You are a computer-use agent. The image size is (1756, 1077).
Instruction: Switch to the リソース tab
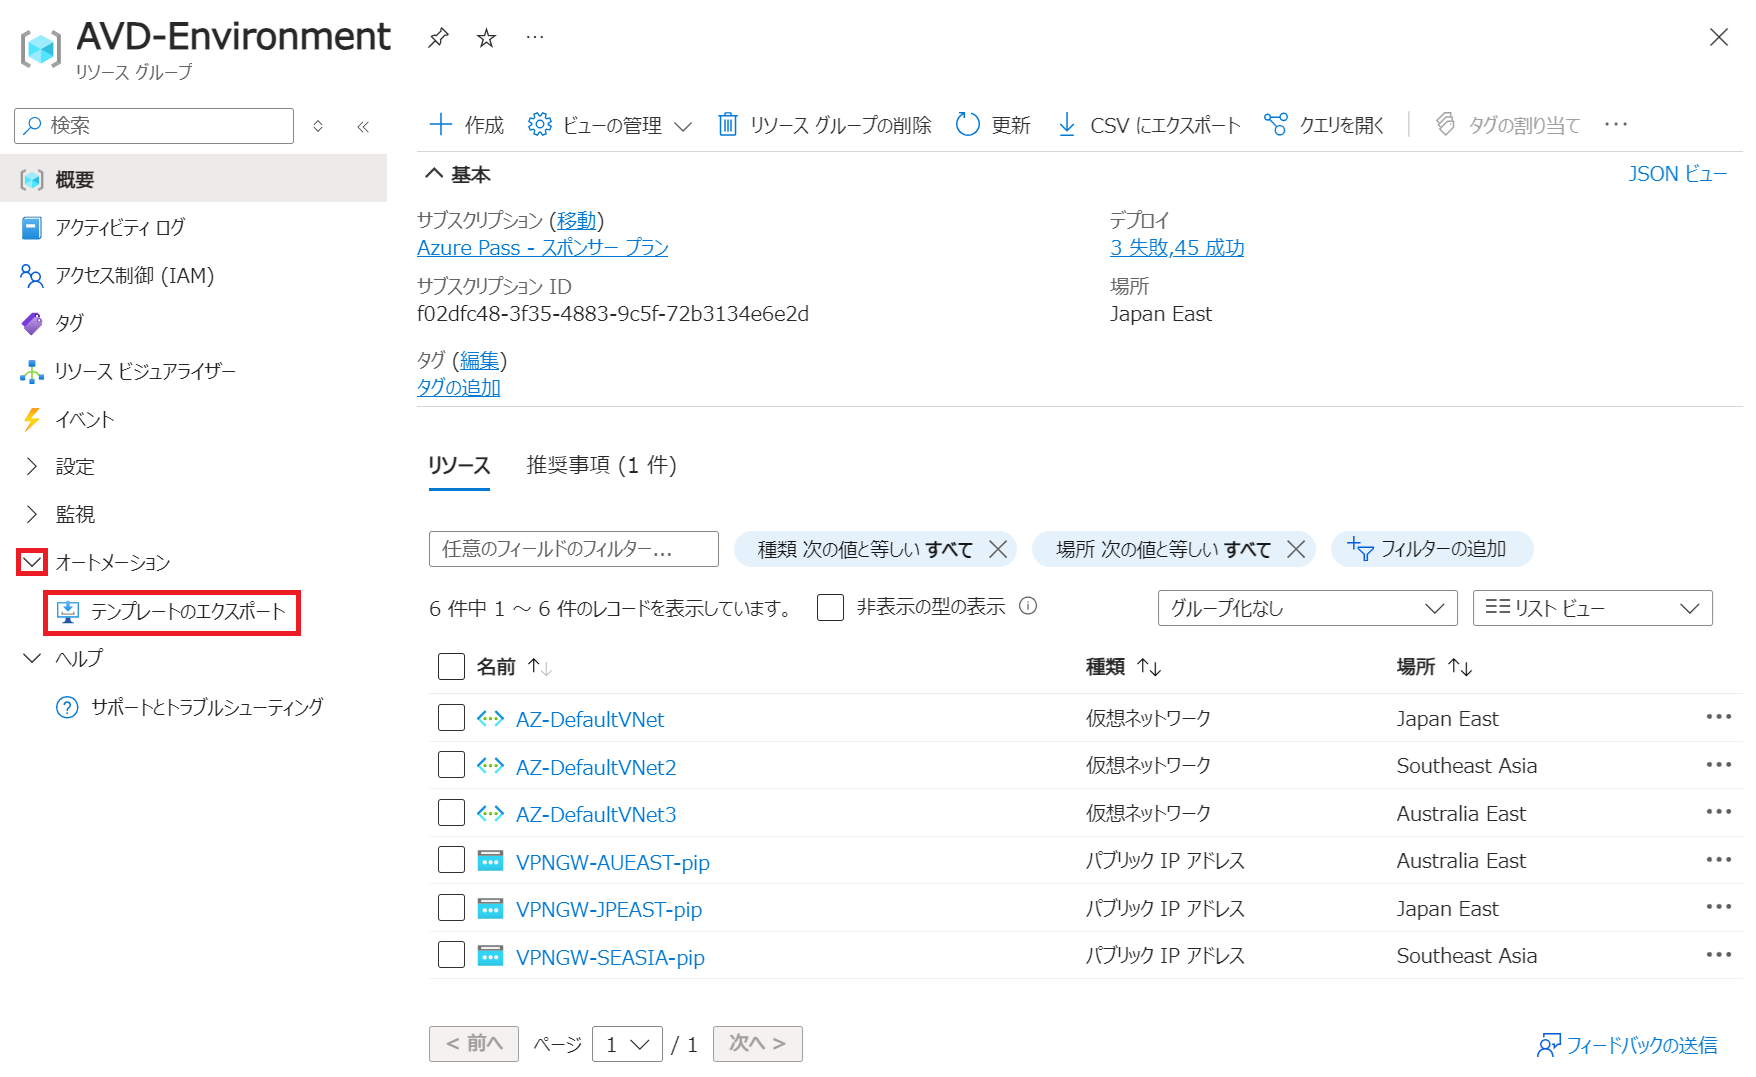pos(459,465)
